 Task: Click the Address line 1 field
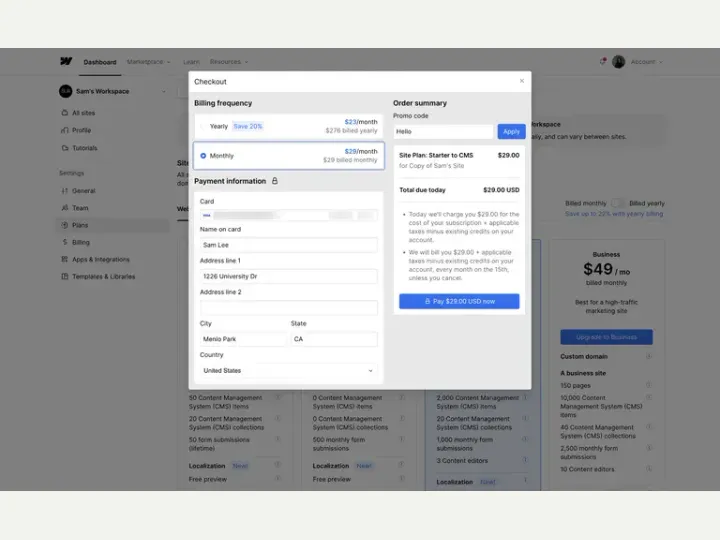[x=288, y=276]
